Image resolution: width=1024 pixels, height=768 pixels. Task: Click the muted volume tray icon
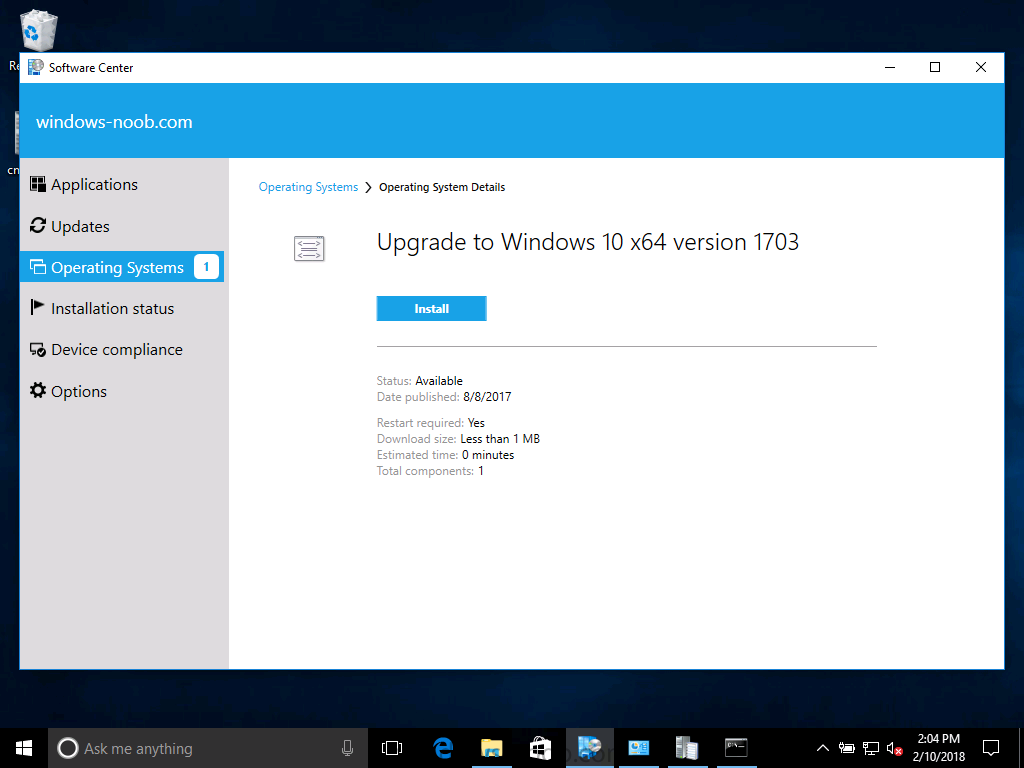895,748
